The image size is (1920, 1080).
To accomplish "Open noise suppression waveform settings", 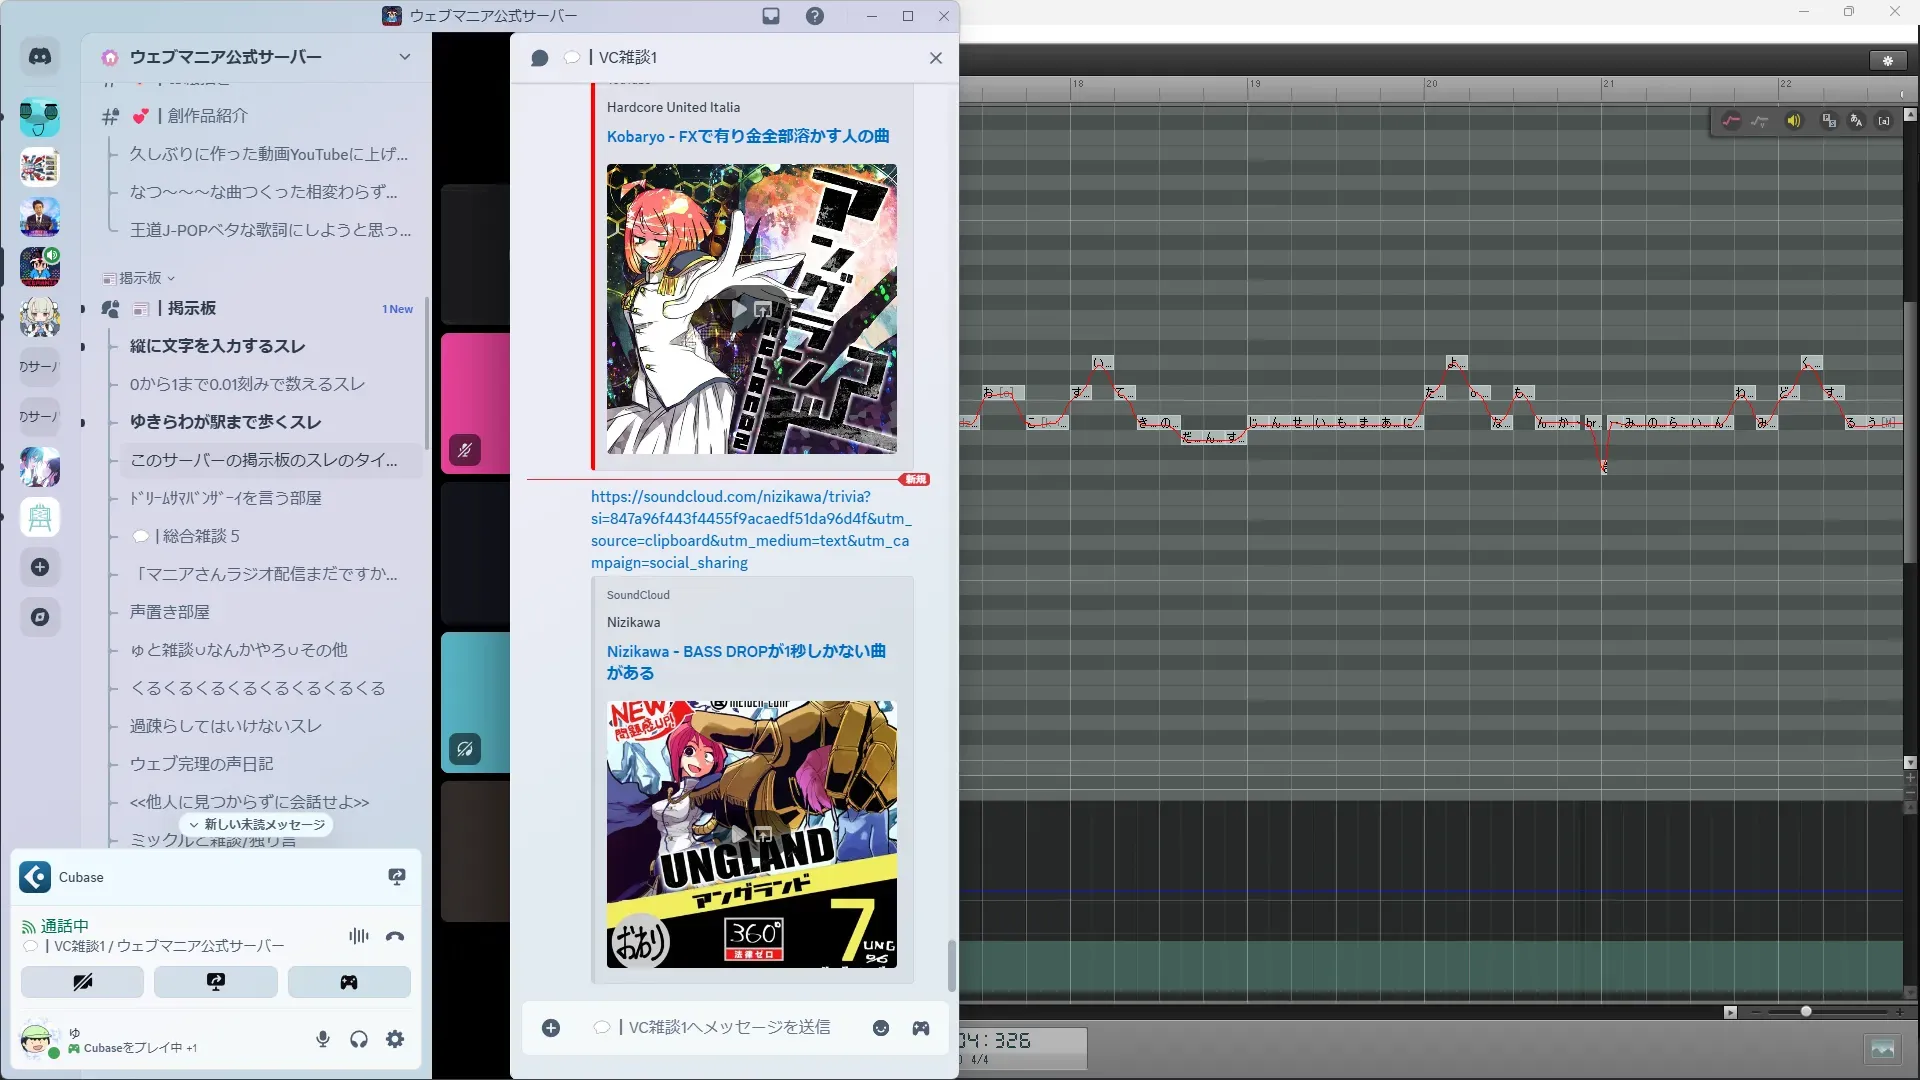I will pyautogui.click(x=358, y=936).
